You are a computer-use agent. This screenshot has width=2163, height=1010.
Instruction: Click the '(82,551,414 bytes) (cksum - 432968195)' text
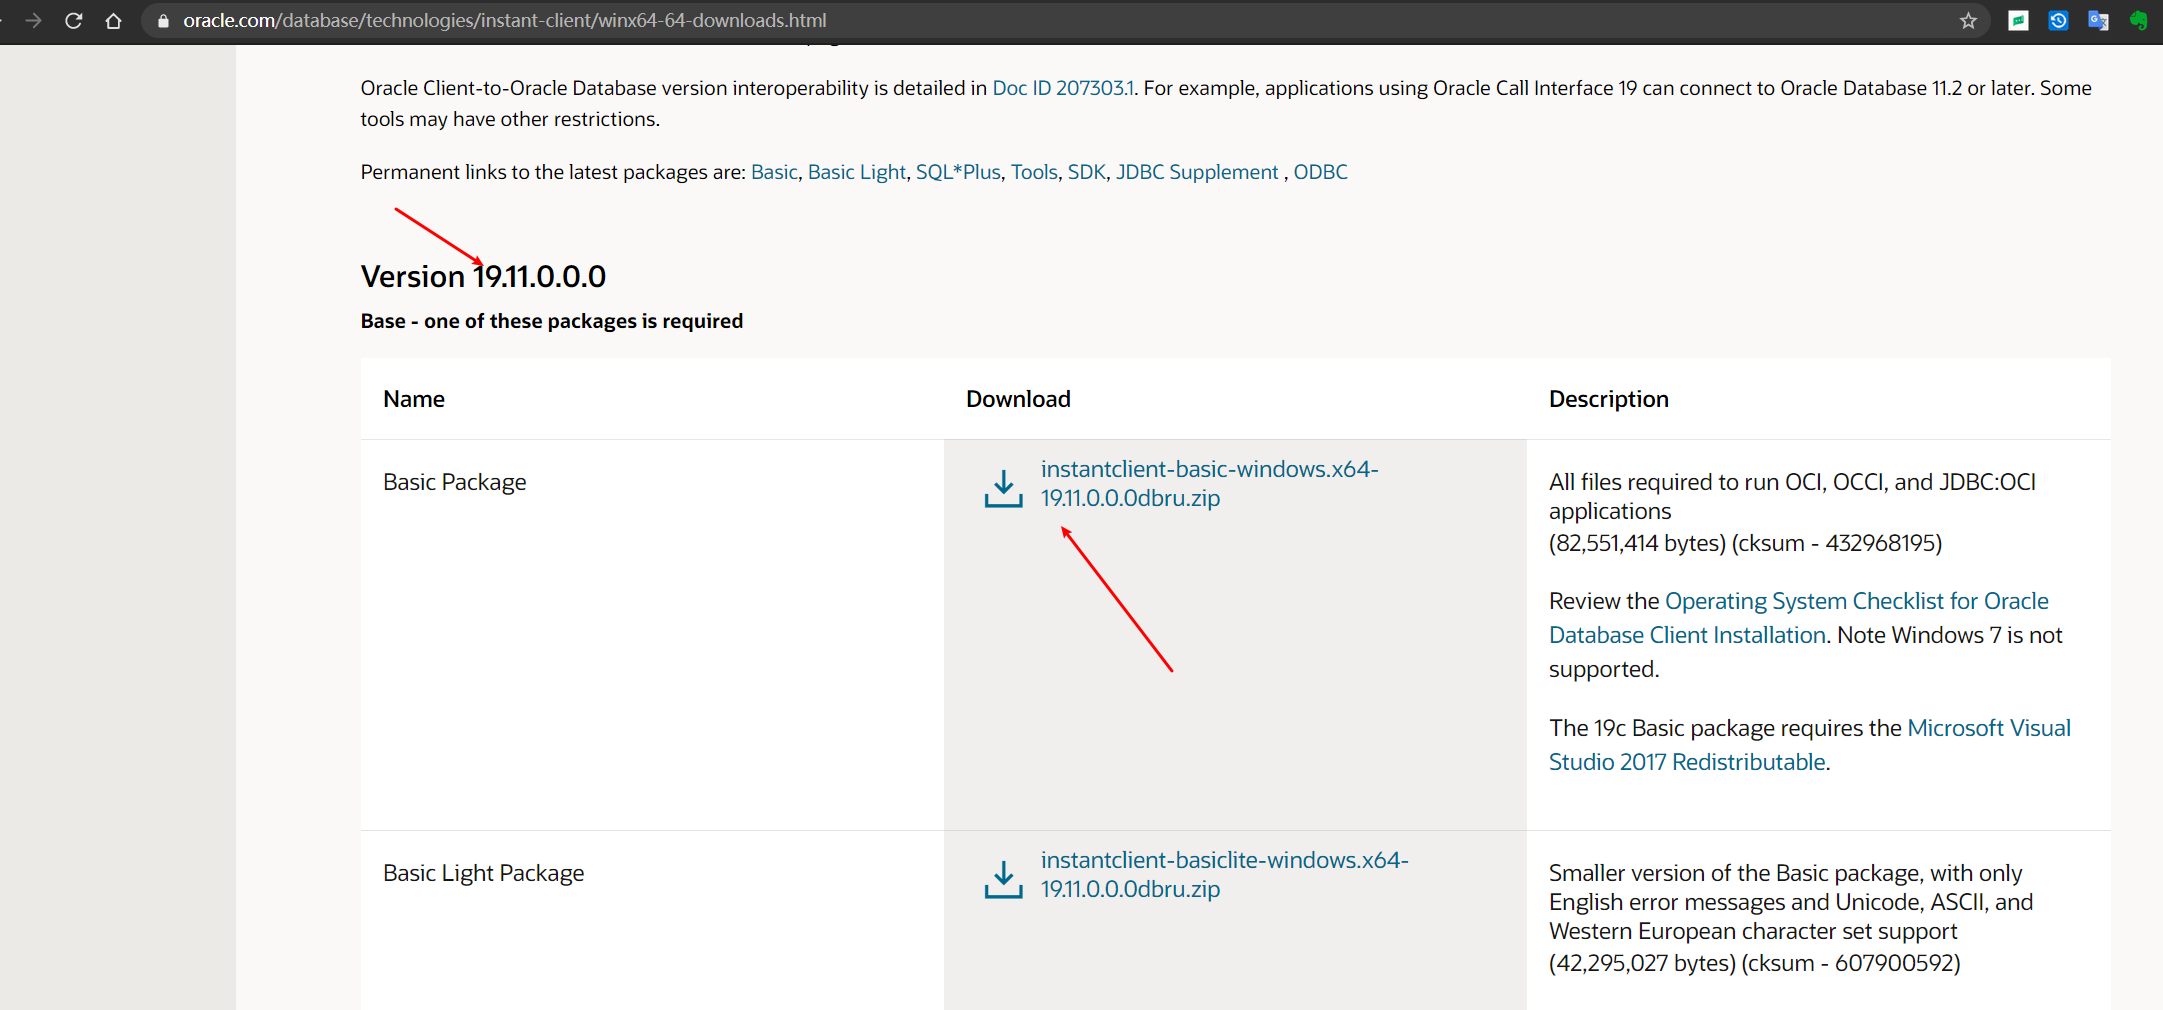coord(1745,543)
